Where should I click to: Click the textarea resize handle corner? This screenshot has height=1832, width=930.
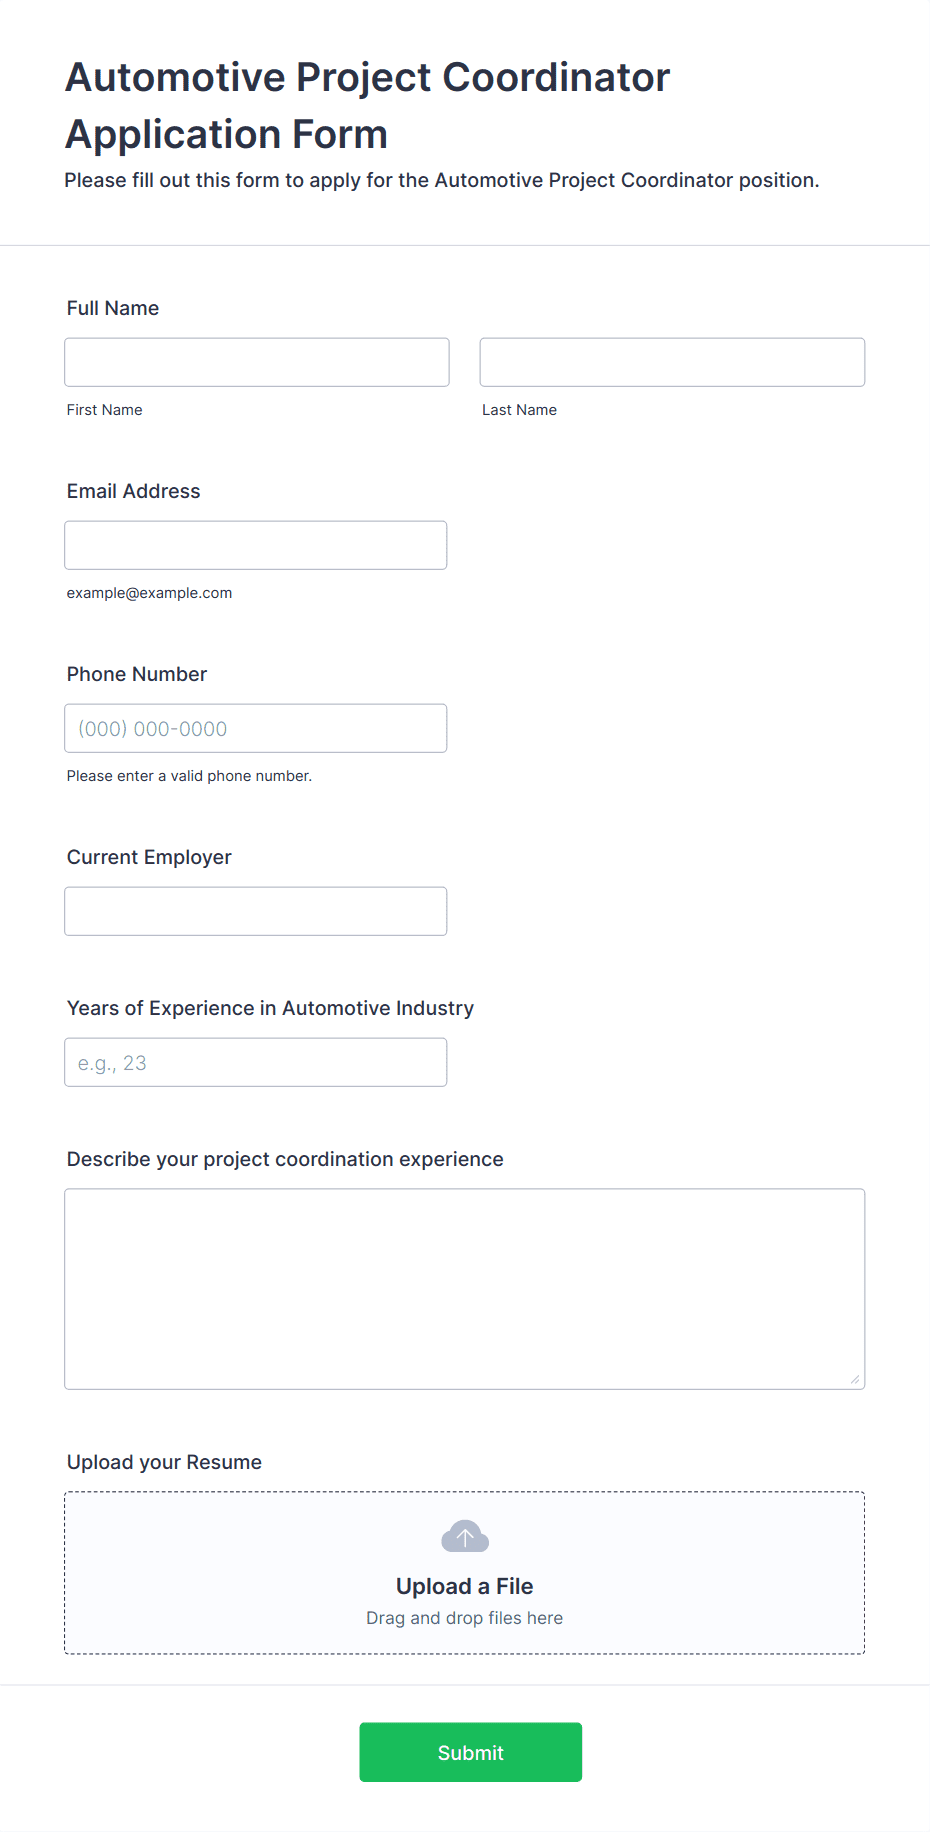pos(855,1379)
